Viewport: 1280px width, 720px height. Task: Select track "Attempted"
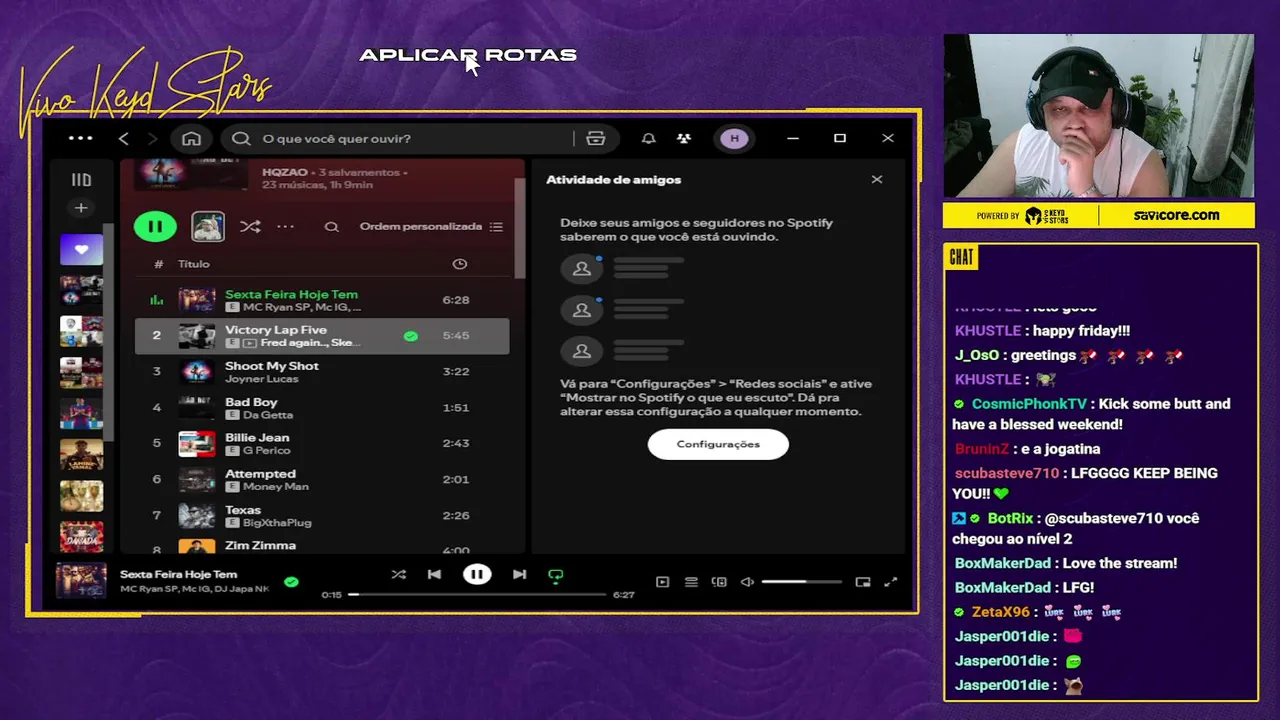322,480
